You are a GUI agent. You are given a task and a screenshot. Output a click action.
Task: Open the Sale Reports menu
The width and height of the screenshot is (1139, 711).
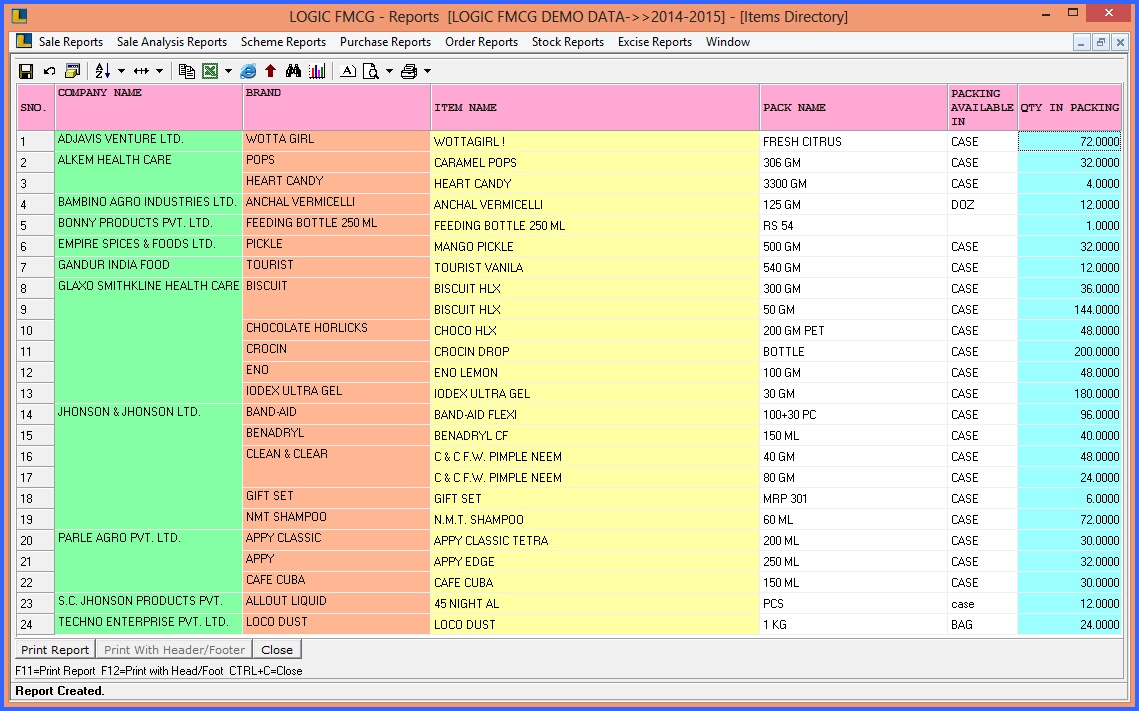coord(70,42)
